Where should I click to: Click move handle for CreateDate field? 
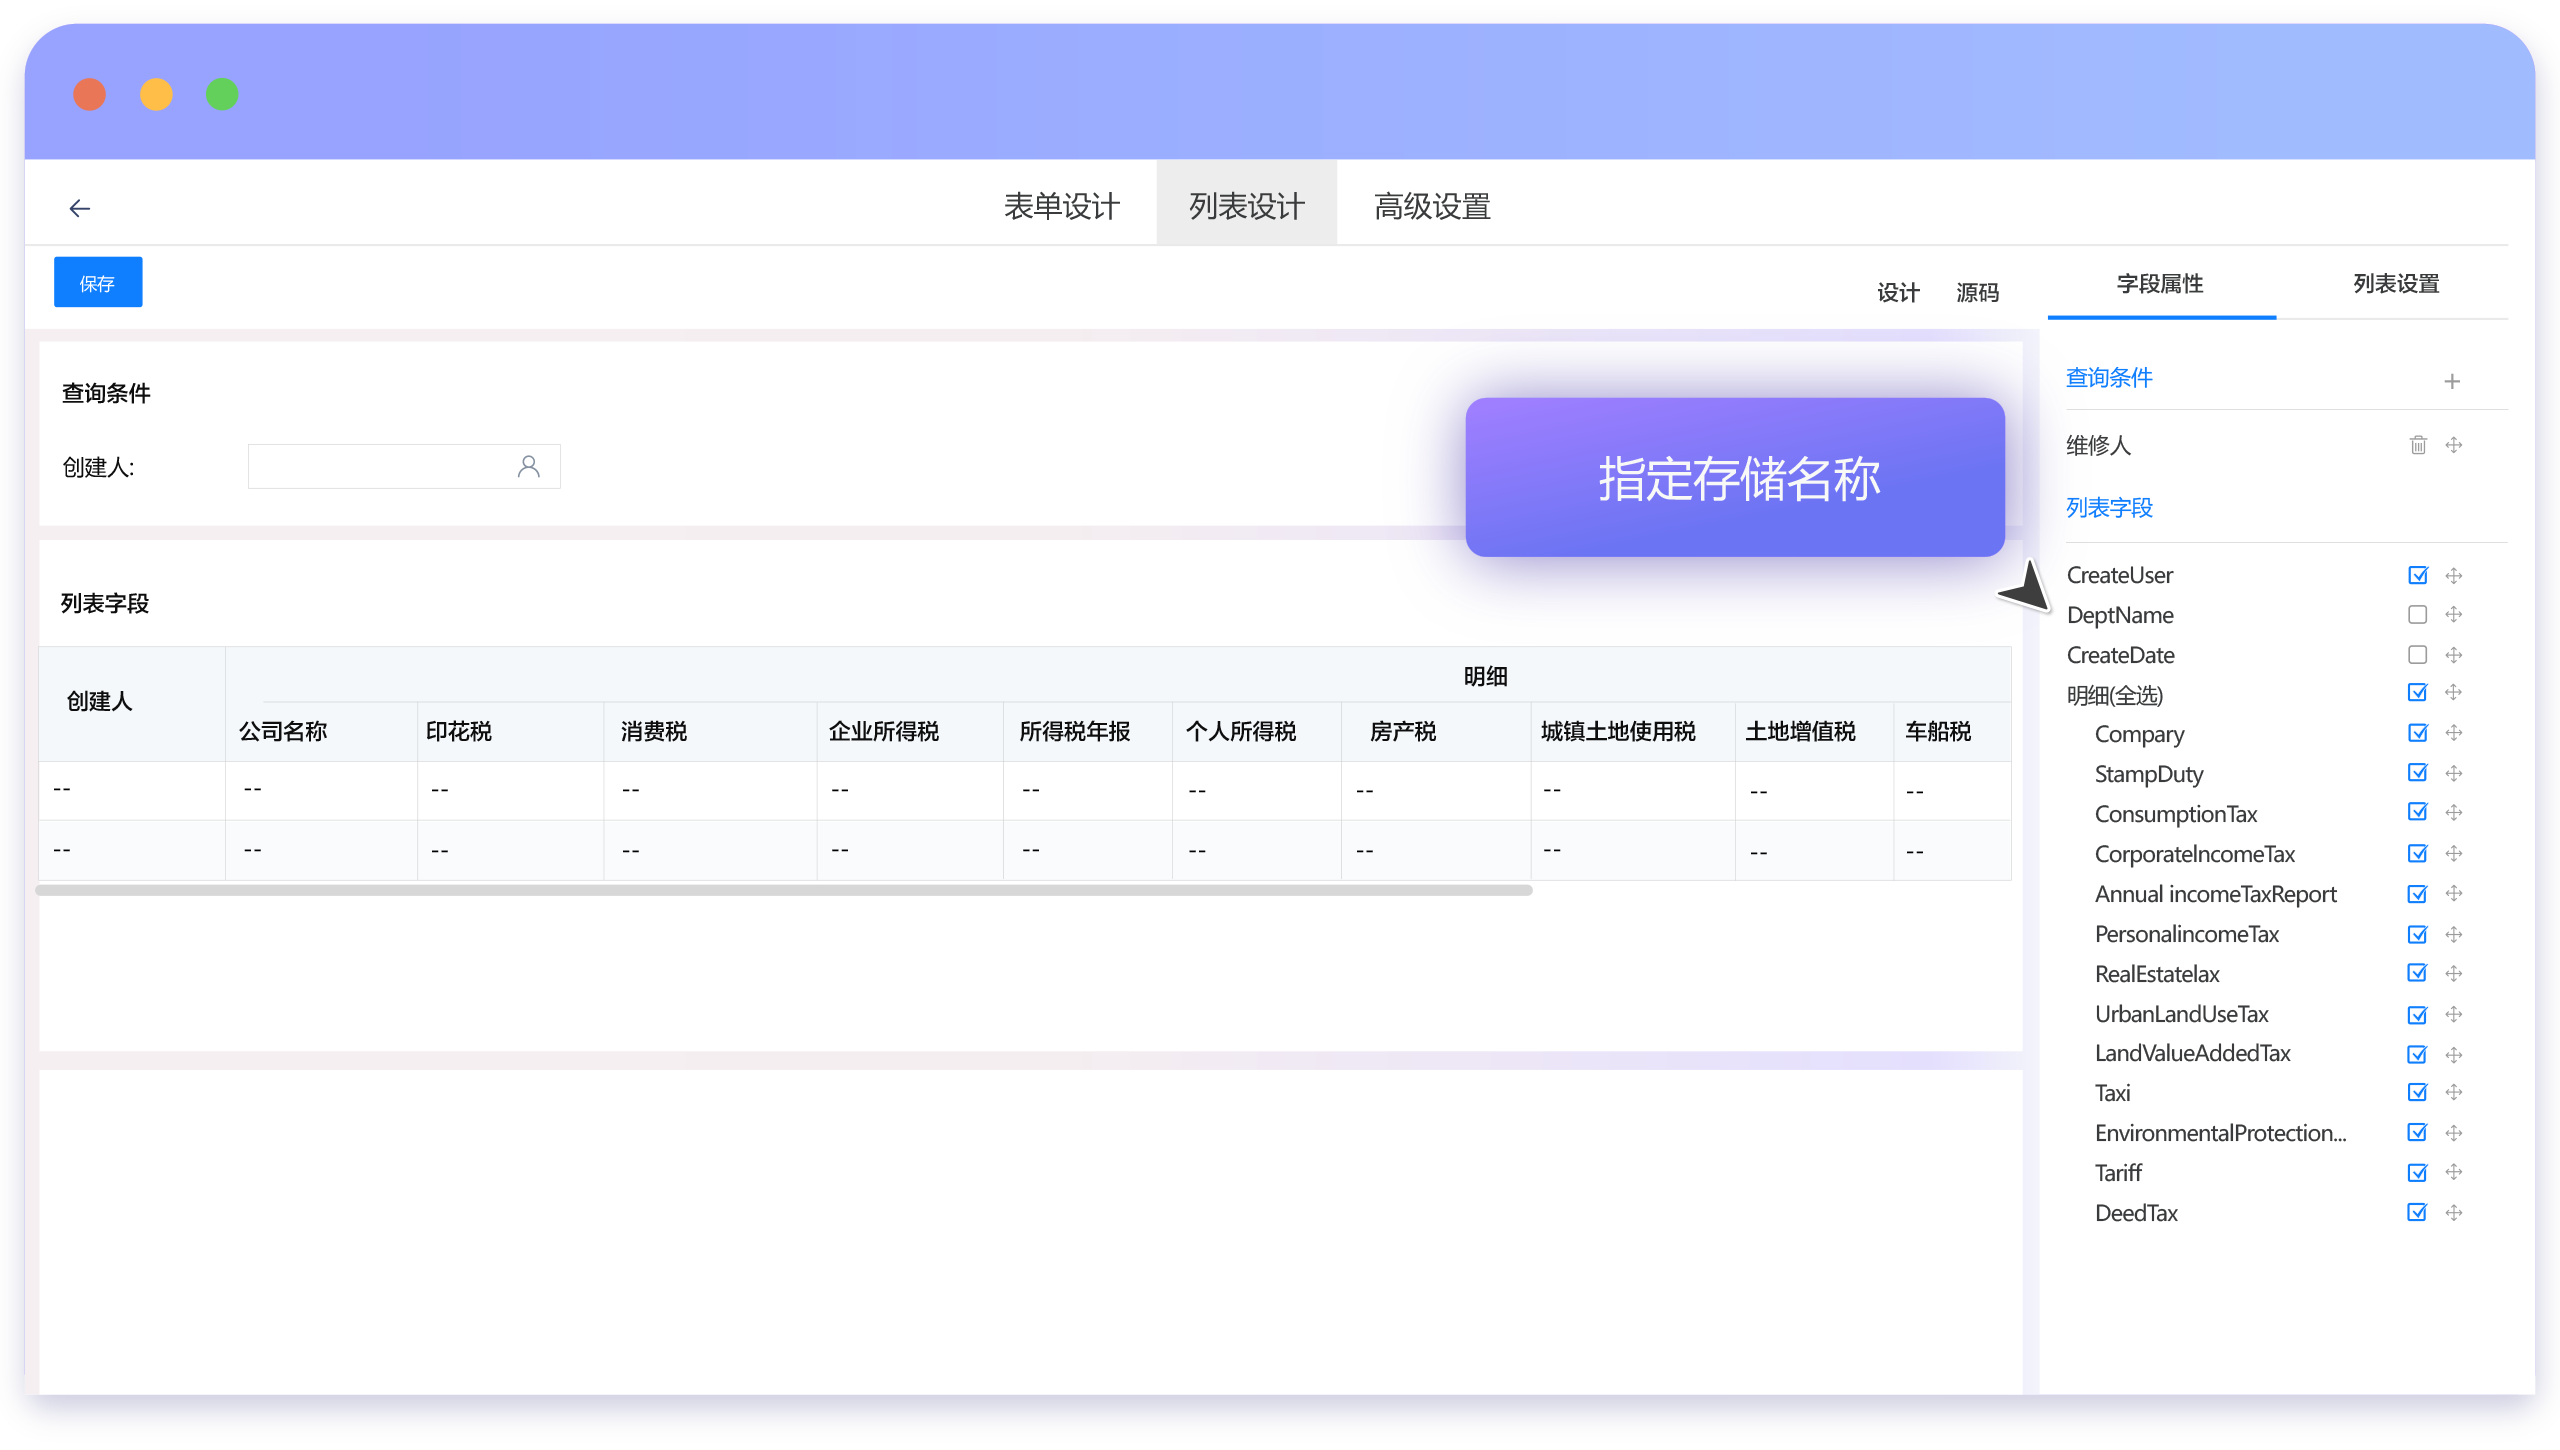(x=2453, y=655)
